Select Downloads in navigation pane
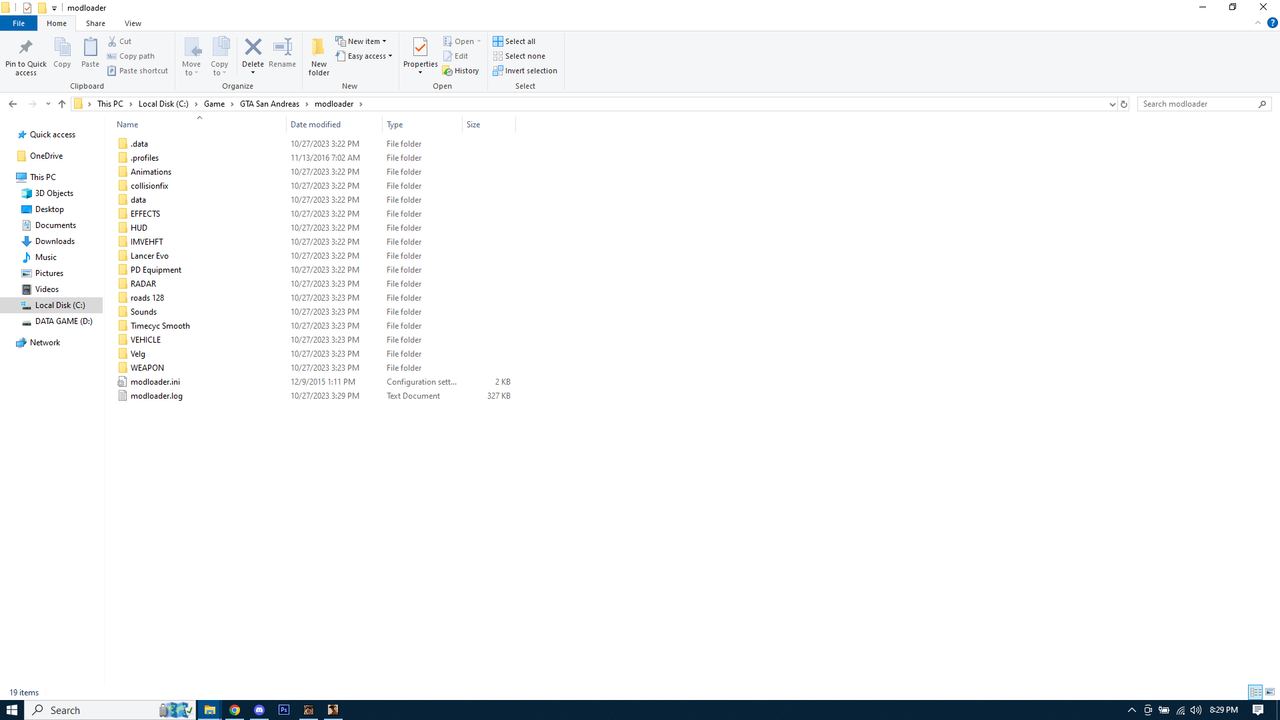The image size is (1280, 720). pos(55,241)
